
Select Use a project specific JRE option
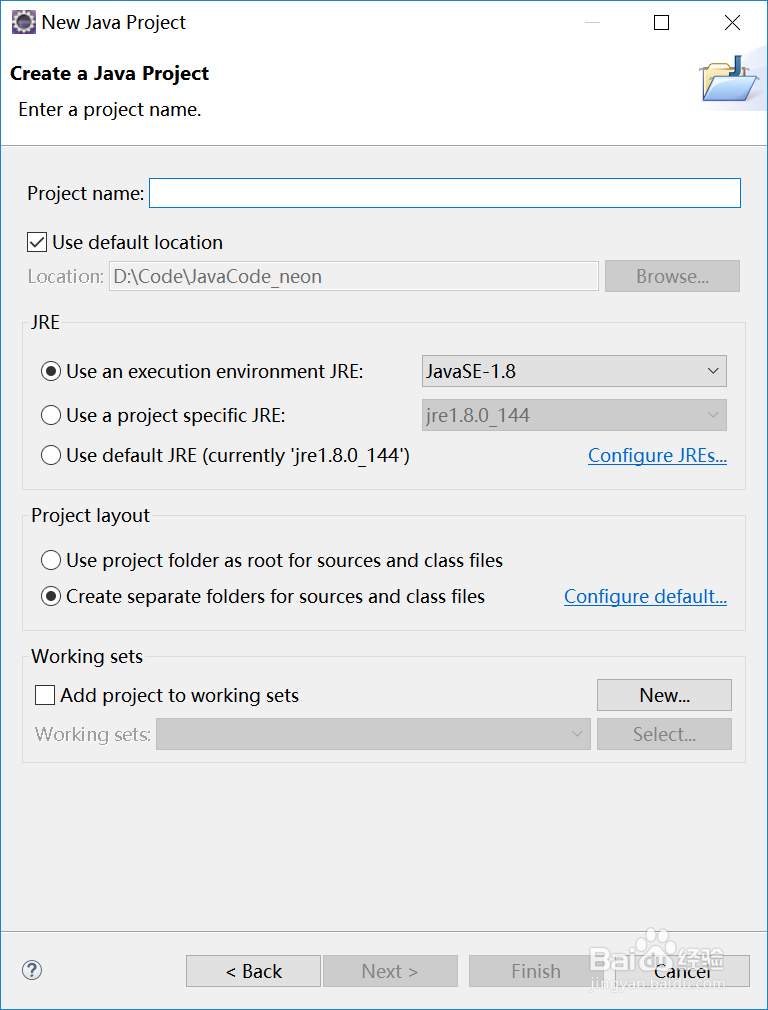(x=51, y=415)
